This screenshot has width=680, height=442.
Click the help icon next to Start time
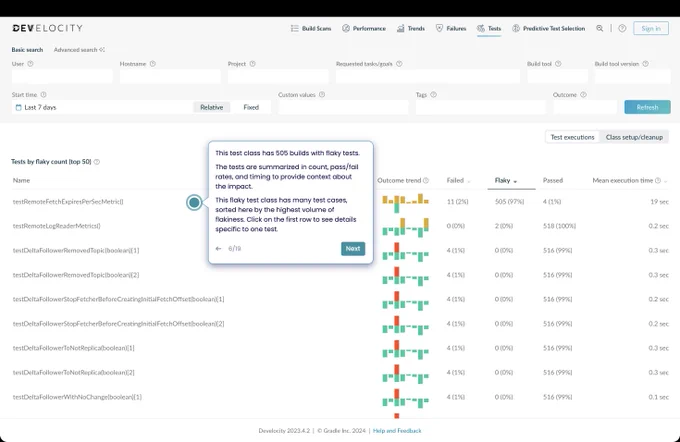click(43, 95)
